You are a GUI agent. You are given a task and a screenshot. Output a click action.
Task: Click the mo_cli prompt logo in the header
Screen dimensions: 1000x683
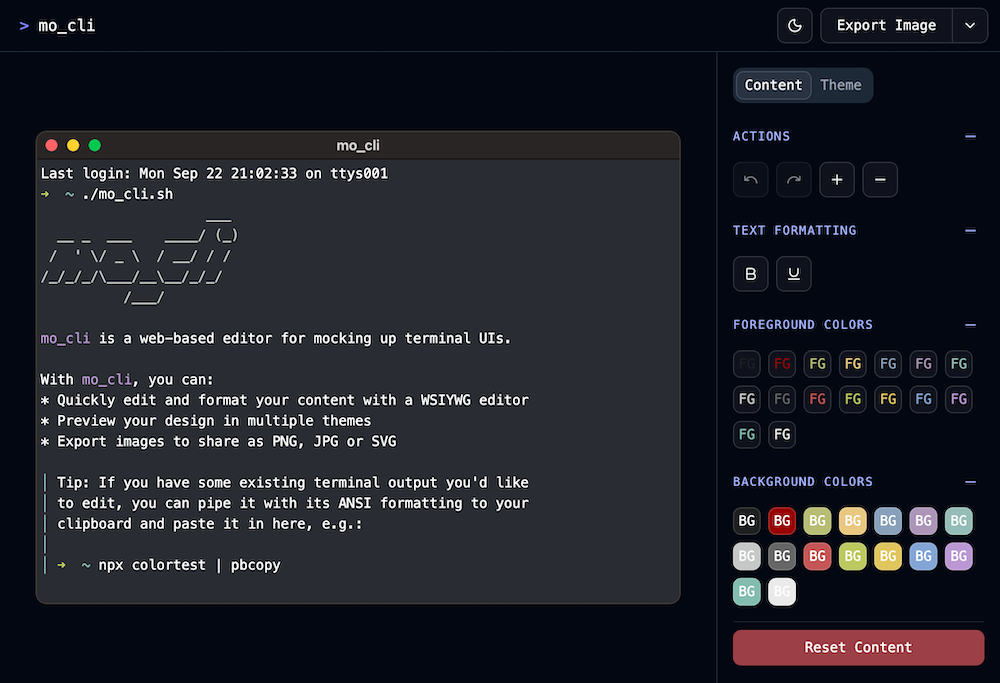pyautogui.click(x=55, y=25)
